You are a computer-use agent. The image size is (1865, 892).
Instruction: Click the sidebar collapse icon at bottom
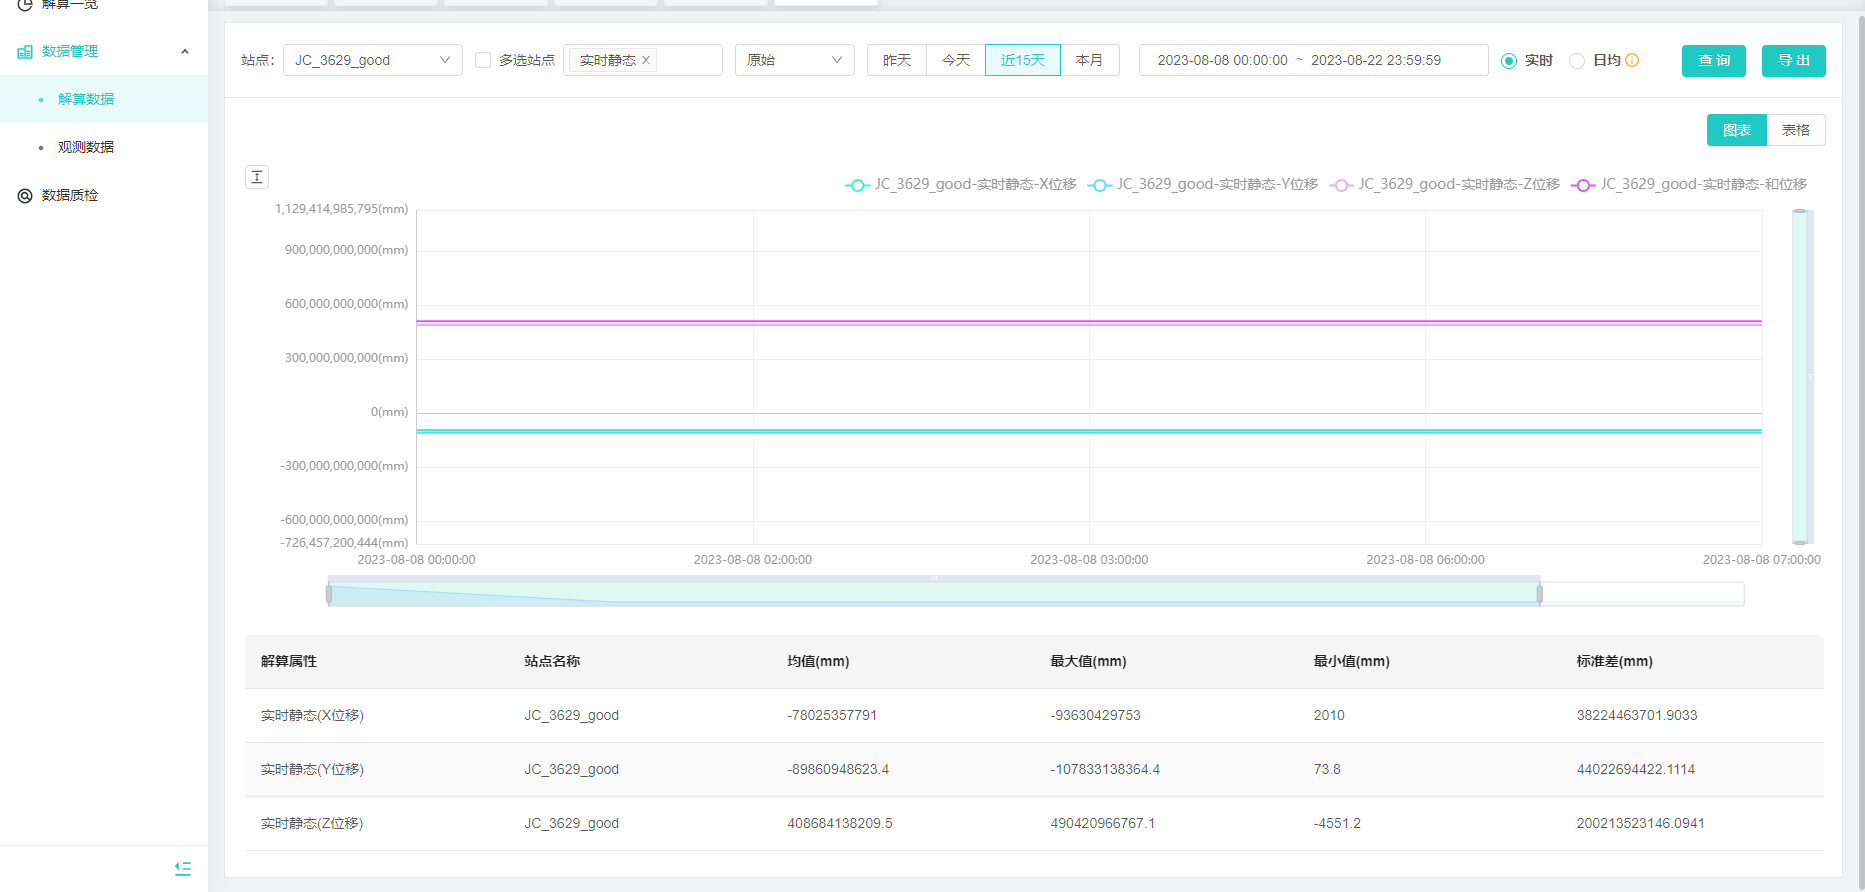(183, 869)
